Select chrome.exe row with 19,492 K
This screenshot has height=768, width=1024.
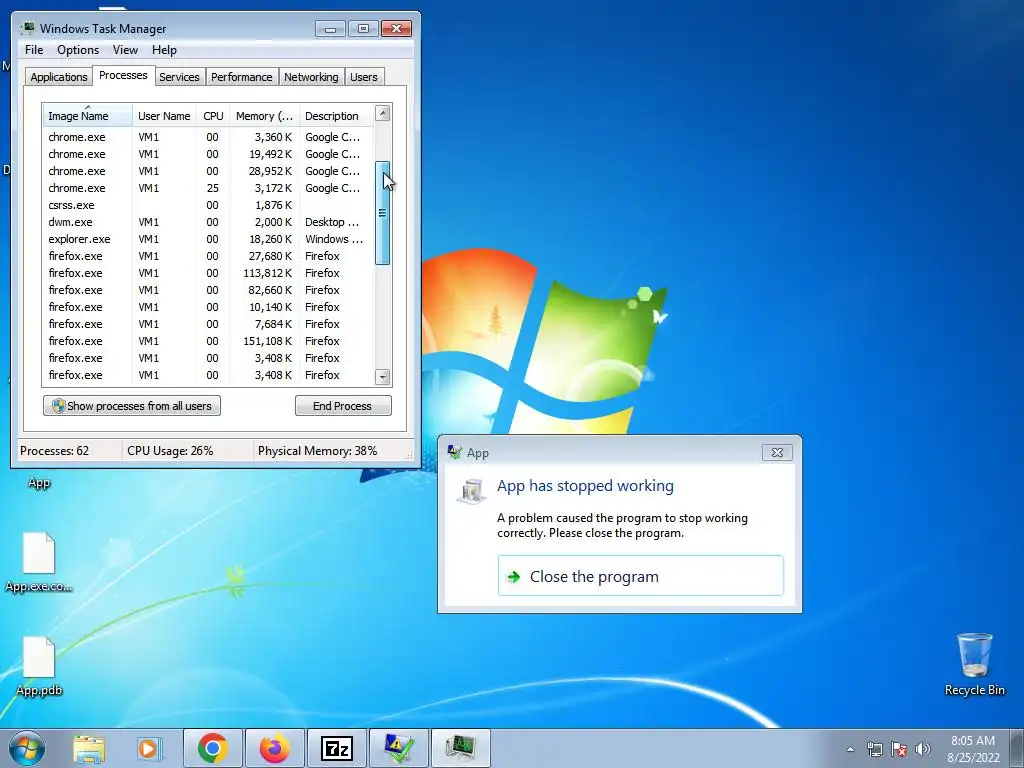pyautogui.click(x=209, y=154)
